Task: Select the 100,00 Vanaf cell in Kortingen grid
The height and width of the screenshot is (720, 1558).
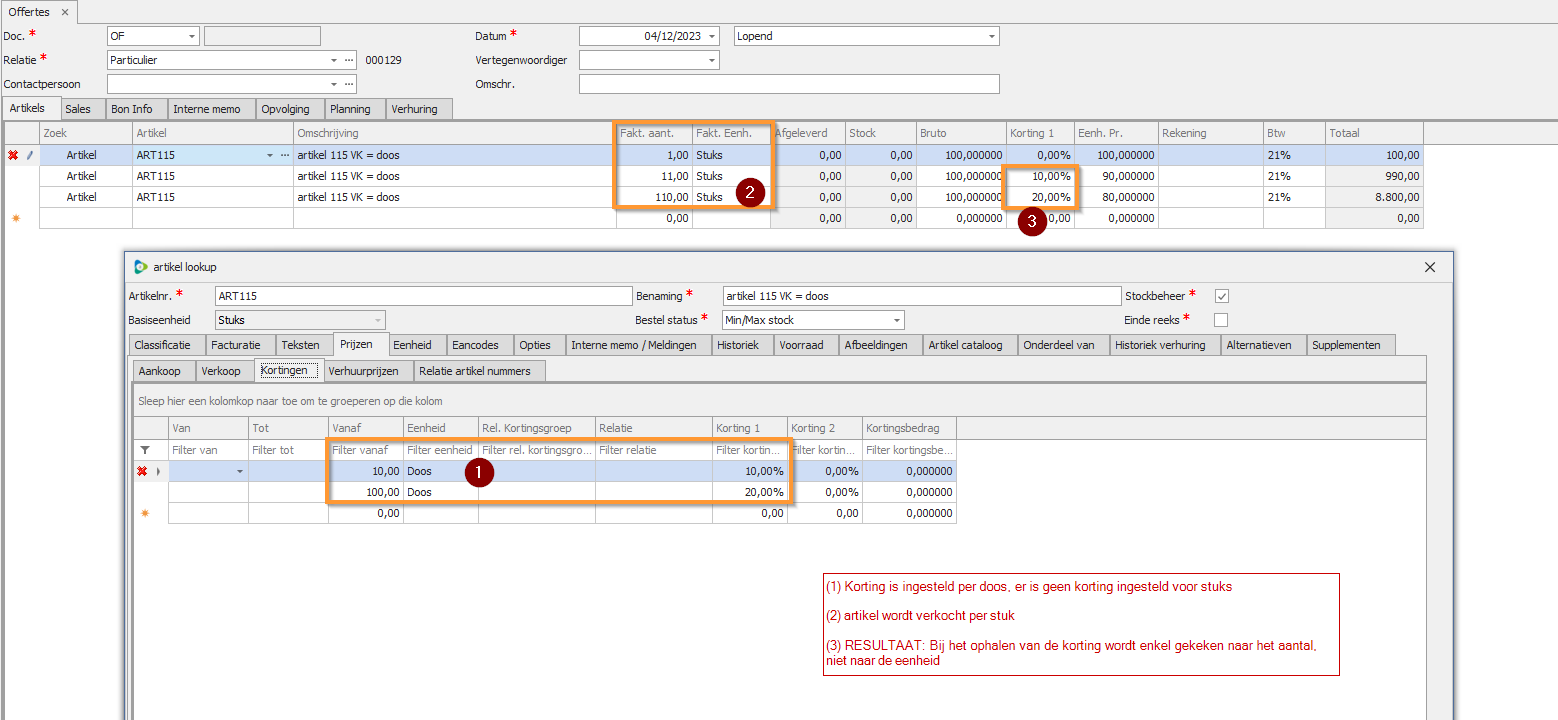Action: tap(366, 492)
